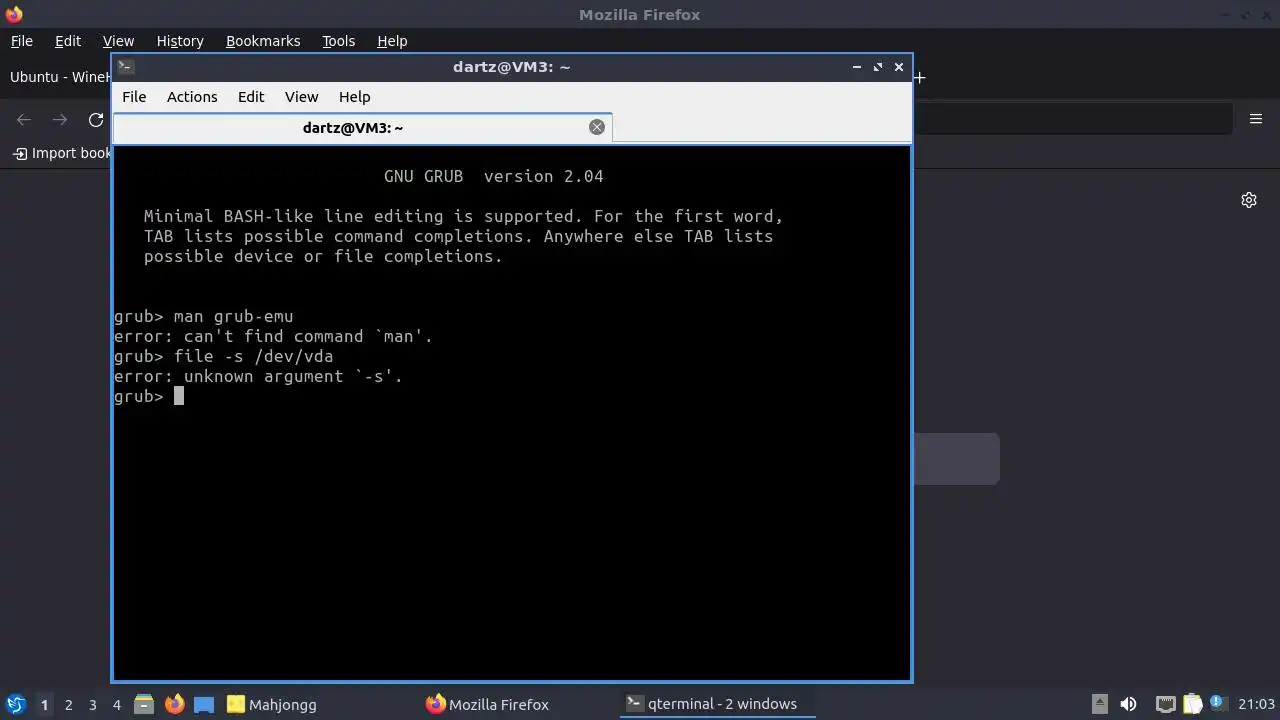Click the Firefox logo in title bar
Image resolution: width=1280 pixels, height=720 pixels.
(x=13, y=14)
